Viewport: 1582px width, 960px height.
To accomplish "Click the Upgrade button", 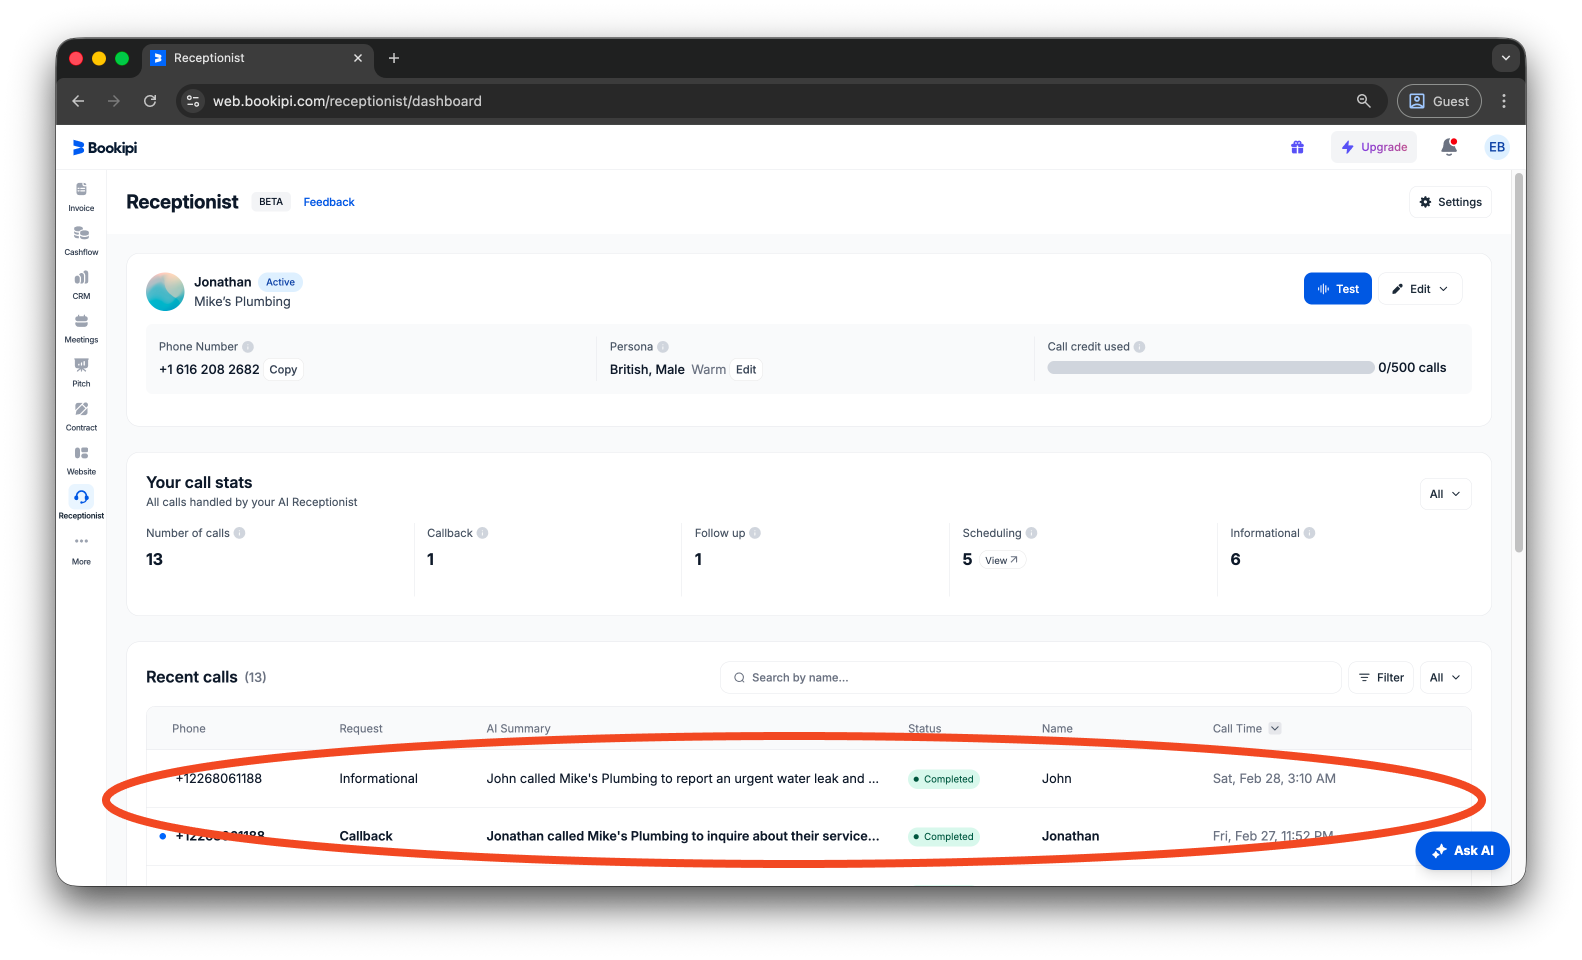I will click(x=1373, y=147).
